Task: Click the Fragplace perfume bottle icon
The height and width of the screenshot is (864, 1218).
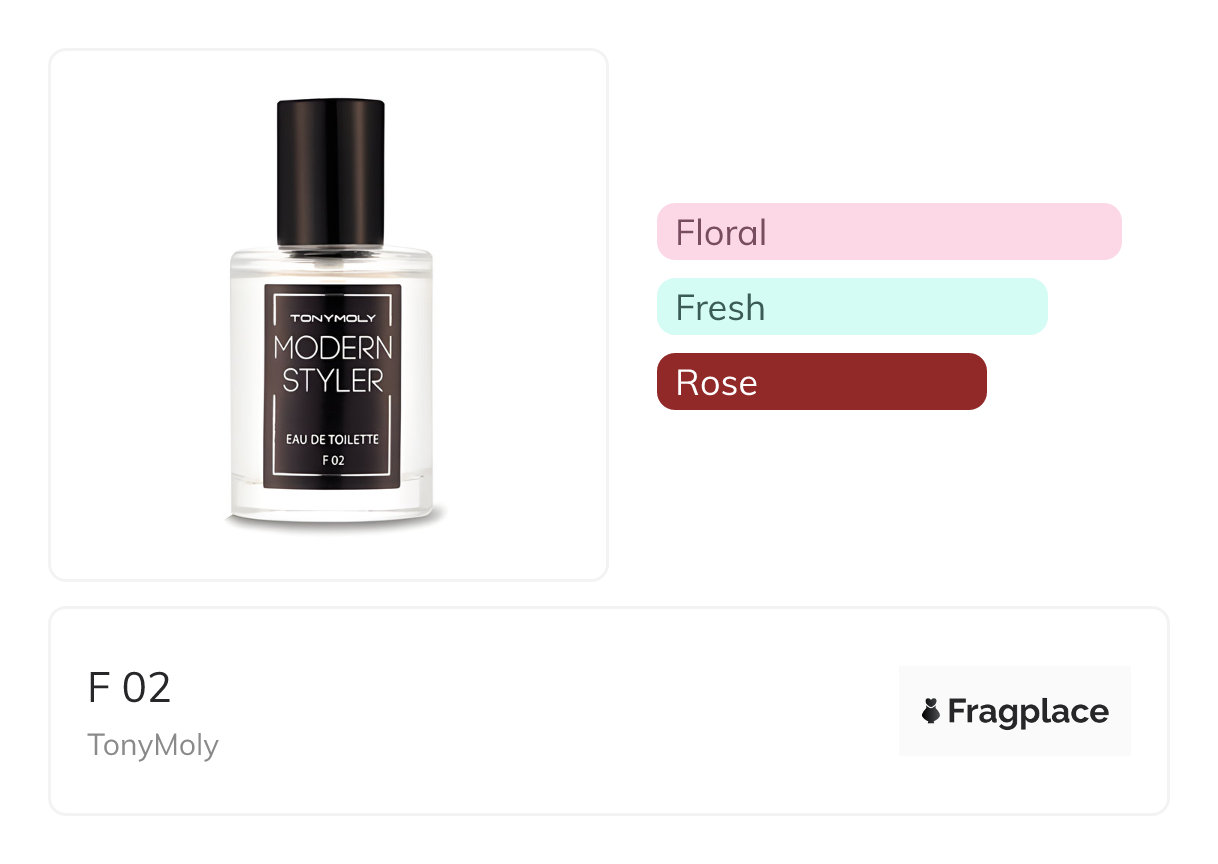Action: pyautogui.click(x=931, y=711)
